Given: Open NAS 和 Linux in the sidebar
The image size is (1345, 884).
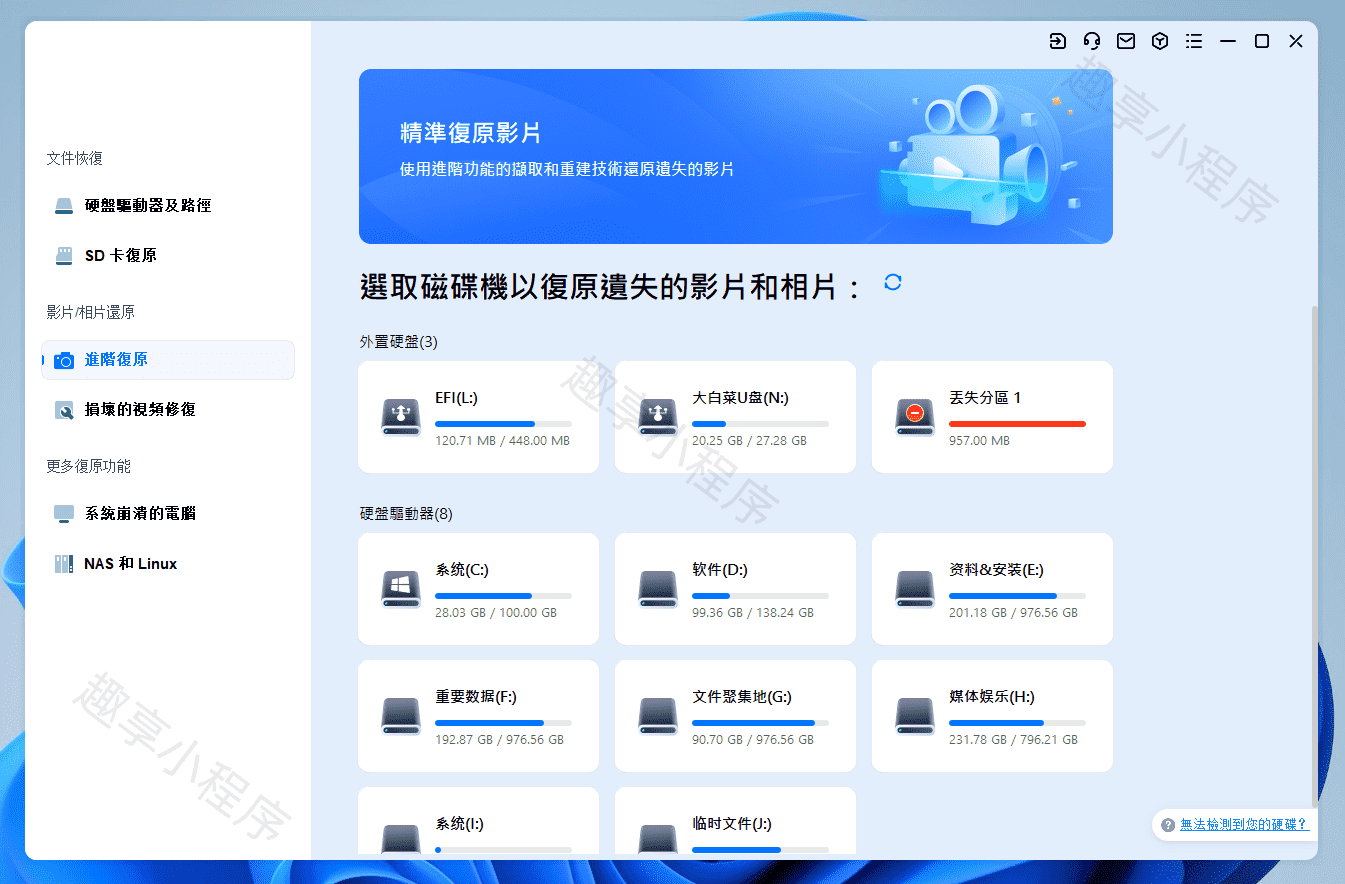Looking at the screenshot, I should 168,564.
